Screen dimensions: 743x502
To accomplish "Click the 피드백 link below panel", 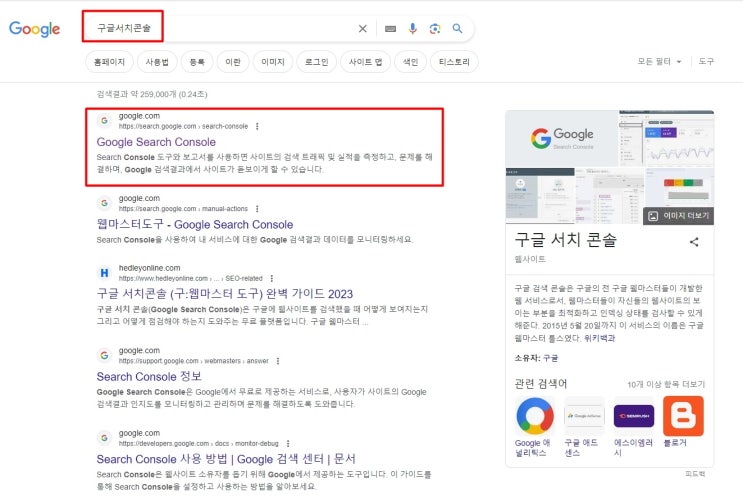I will (x=695, y=474).
